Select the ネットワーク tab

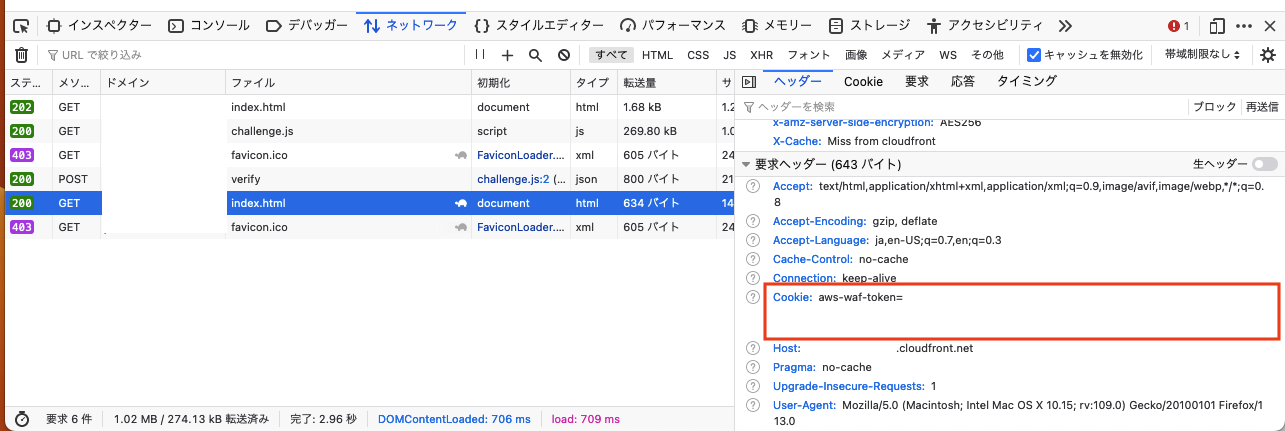(x=411, y=25)
